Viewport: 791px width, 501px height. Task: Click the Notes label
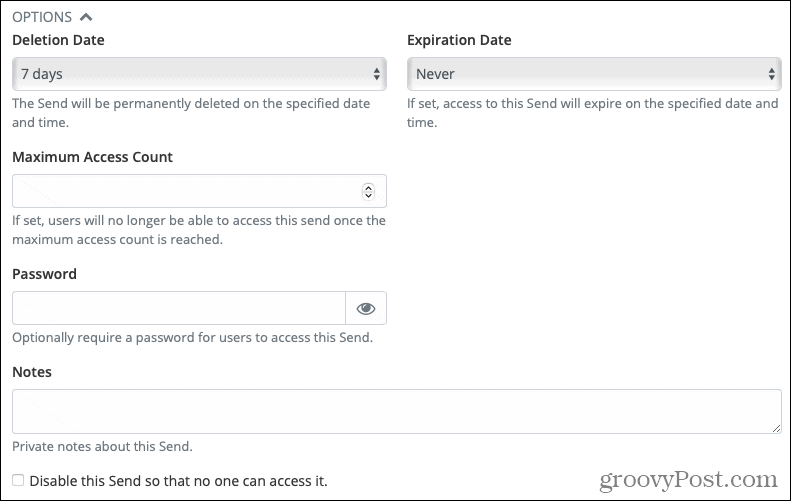32,372
